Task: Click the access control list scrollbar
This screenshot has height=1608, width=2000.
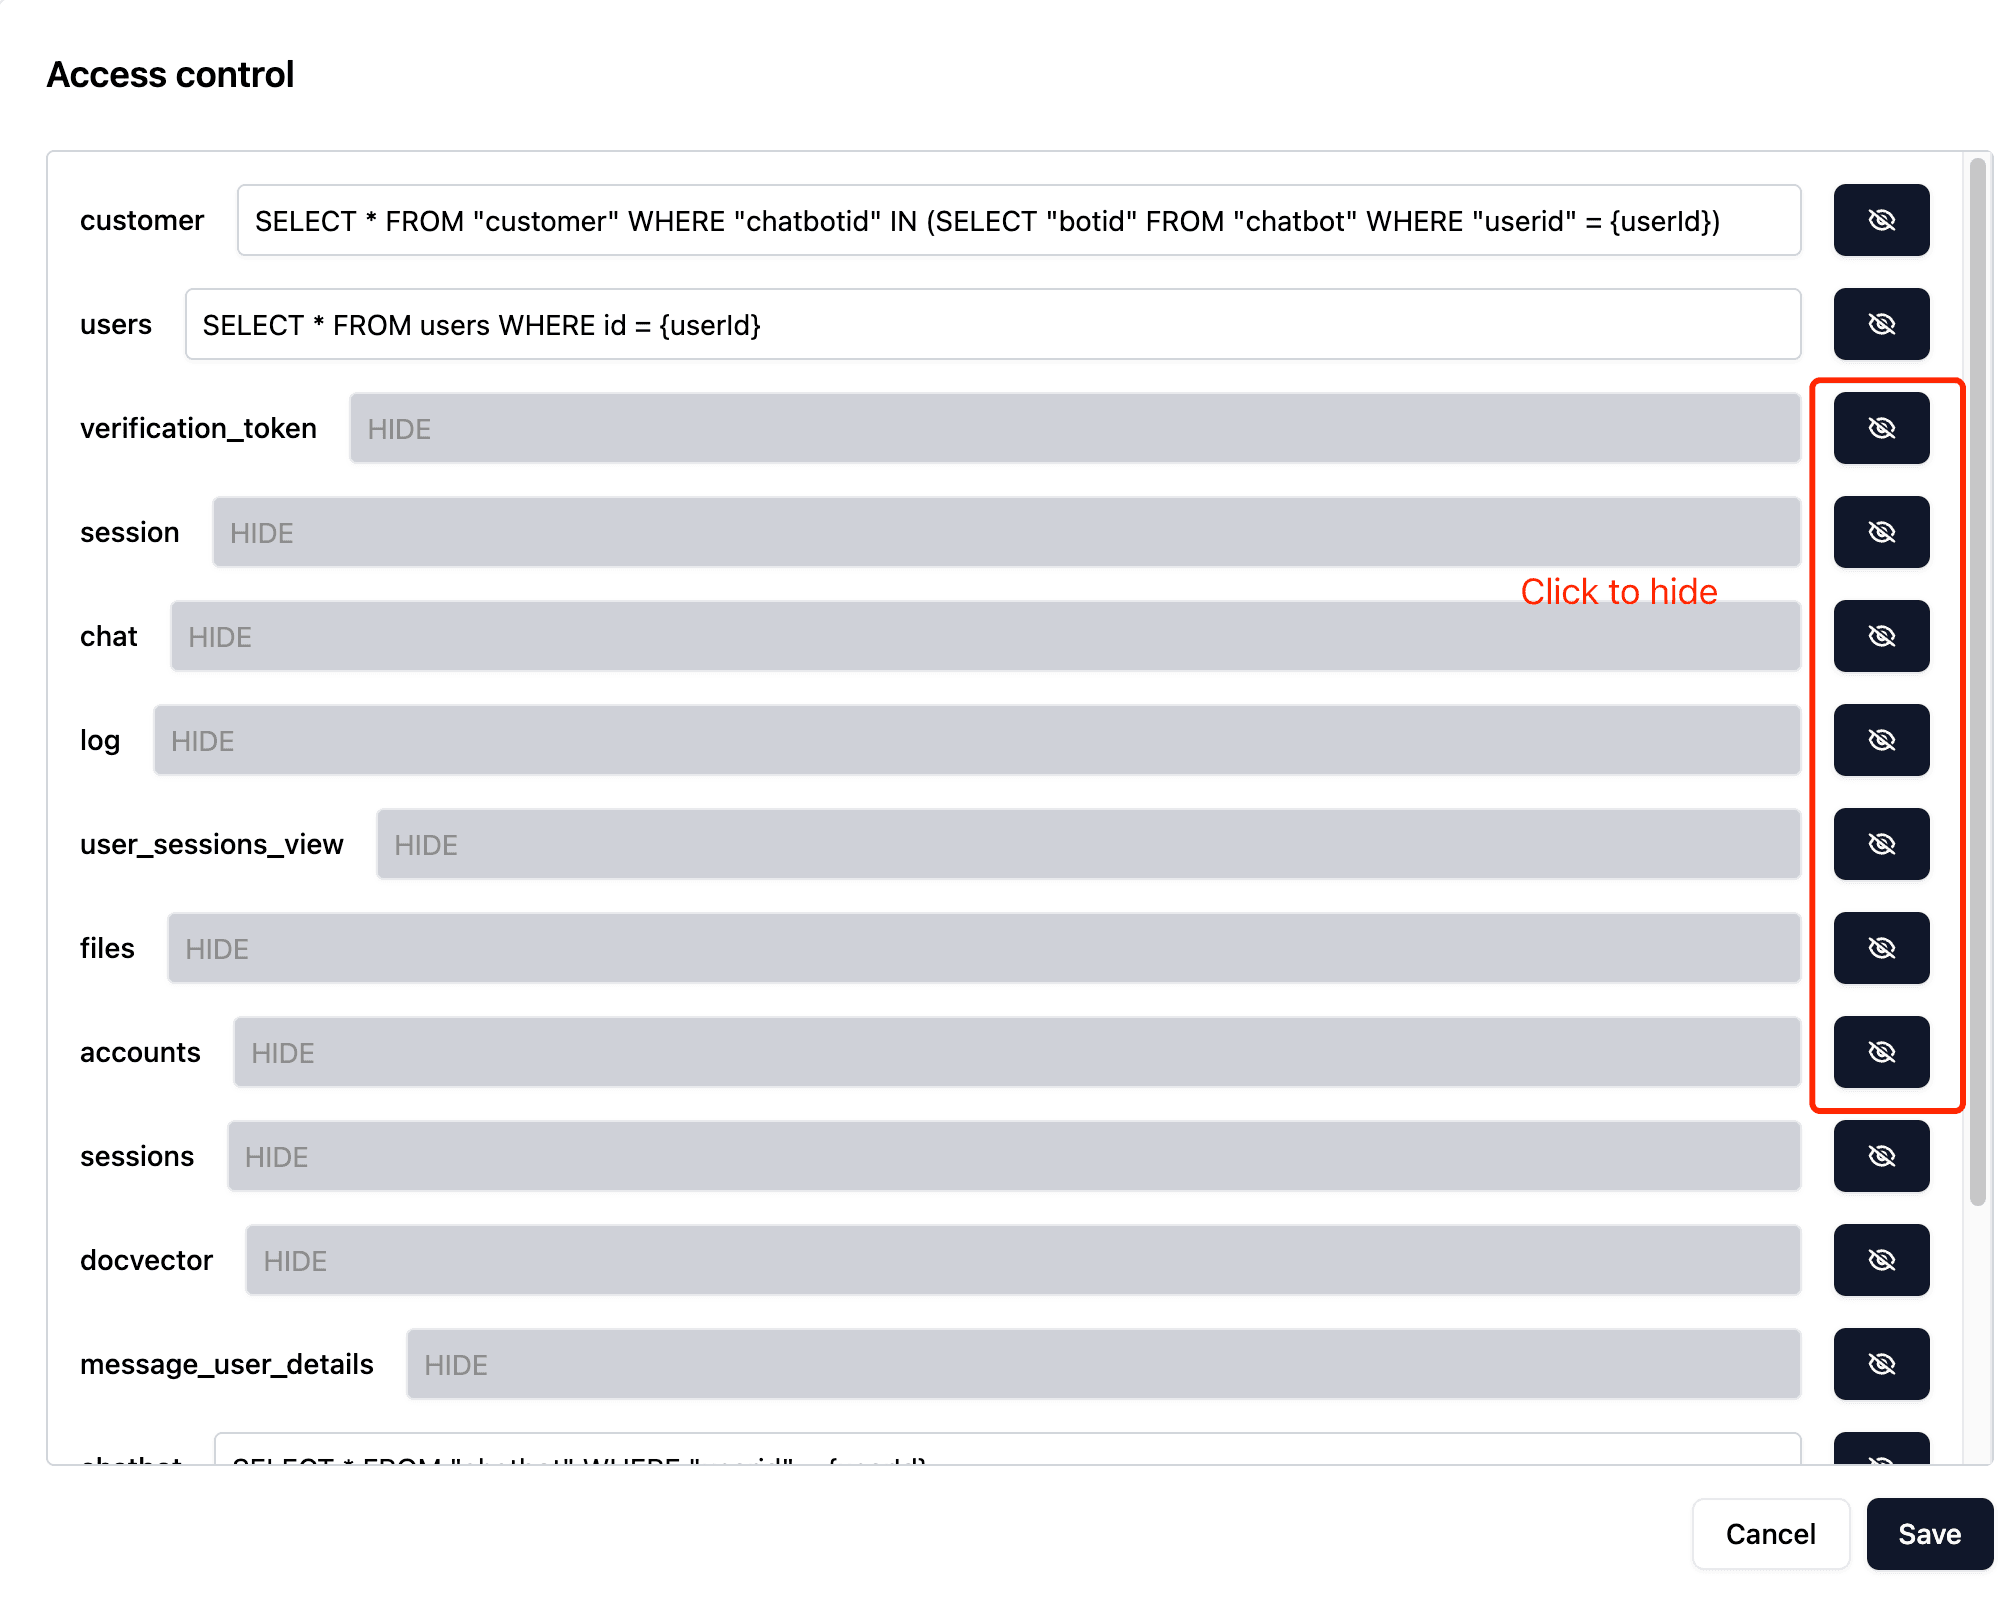Action: coord(1977,680)
